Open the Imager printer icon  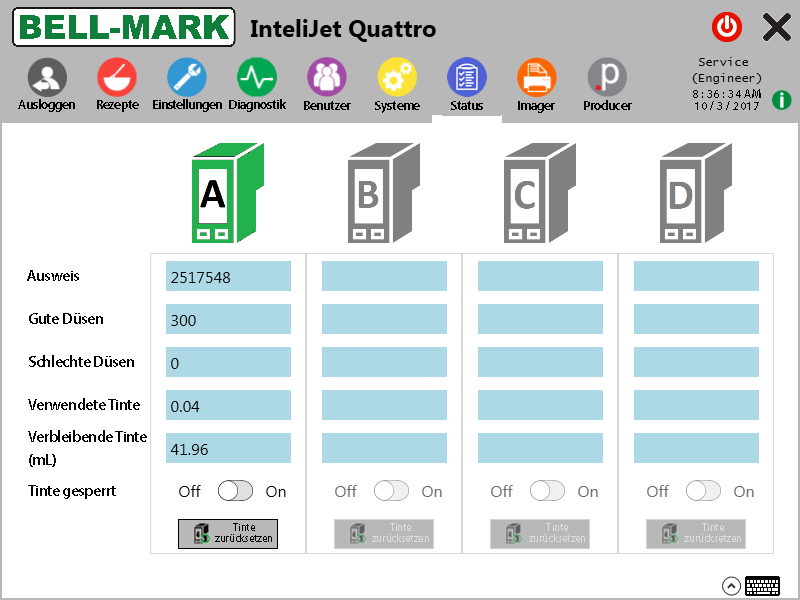pos(536,77)
